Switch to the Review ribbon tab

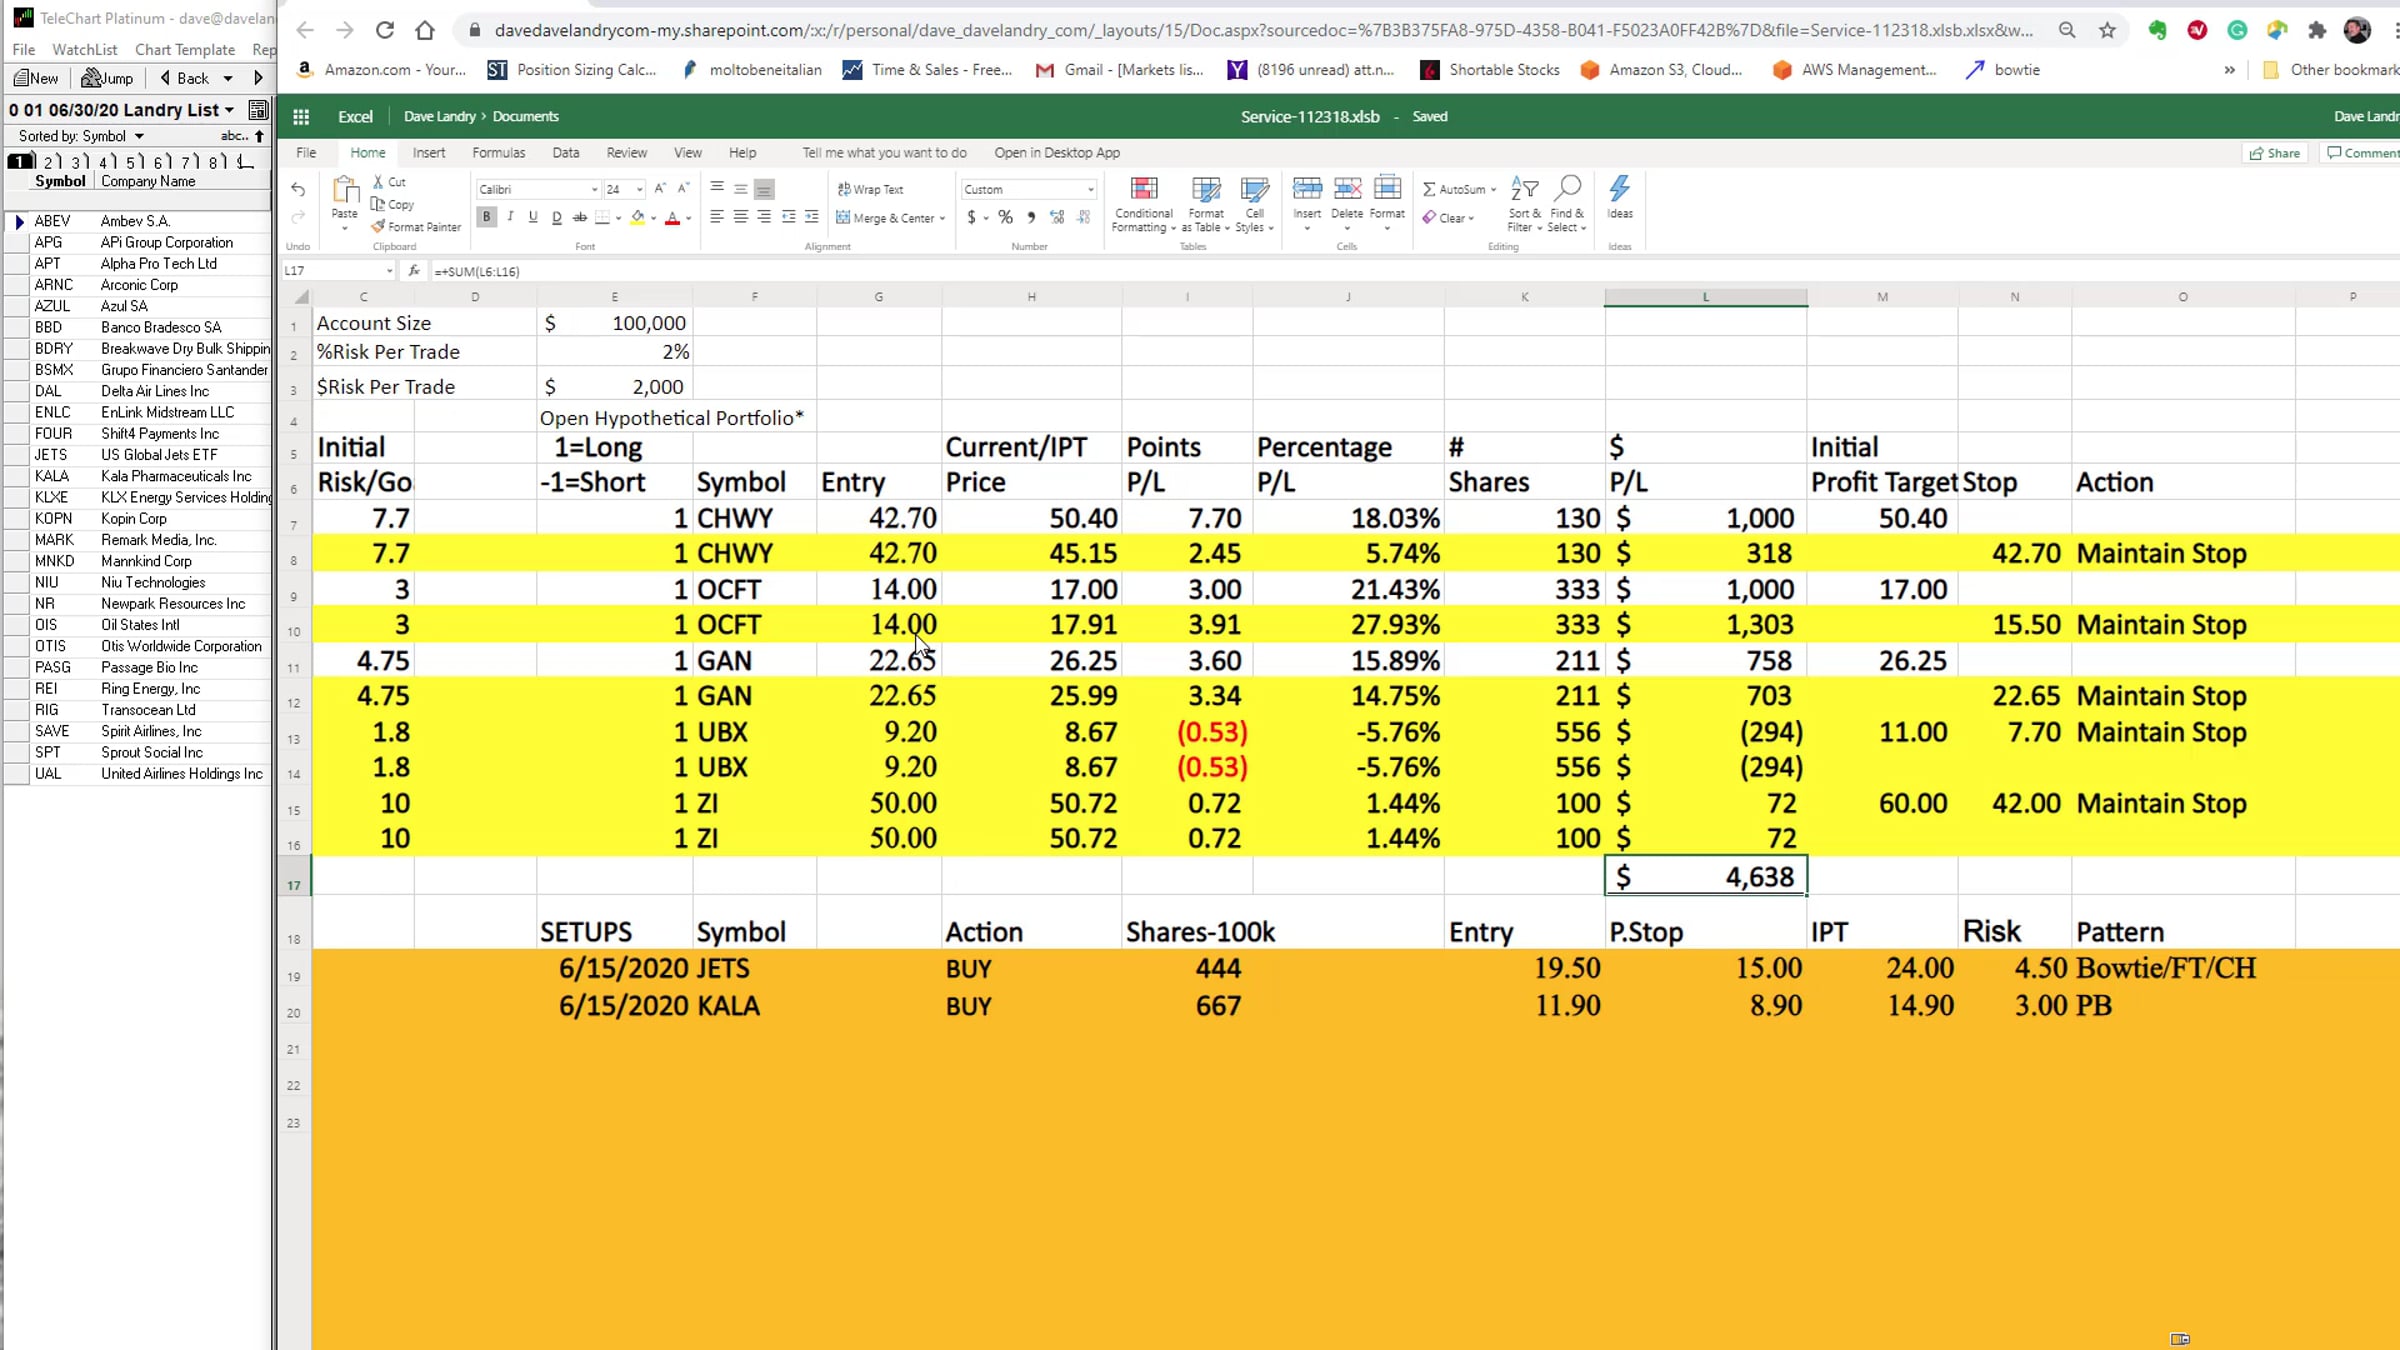[627, 153]
